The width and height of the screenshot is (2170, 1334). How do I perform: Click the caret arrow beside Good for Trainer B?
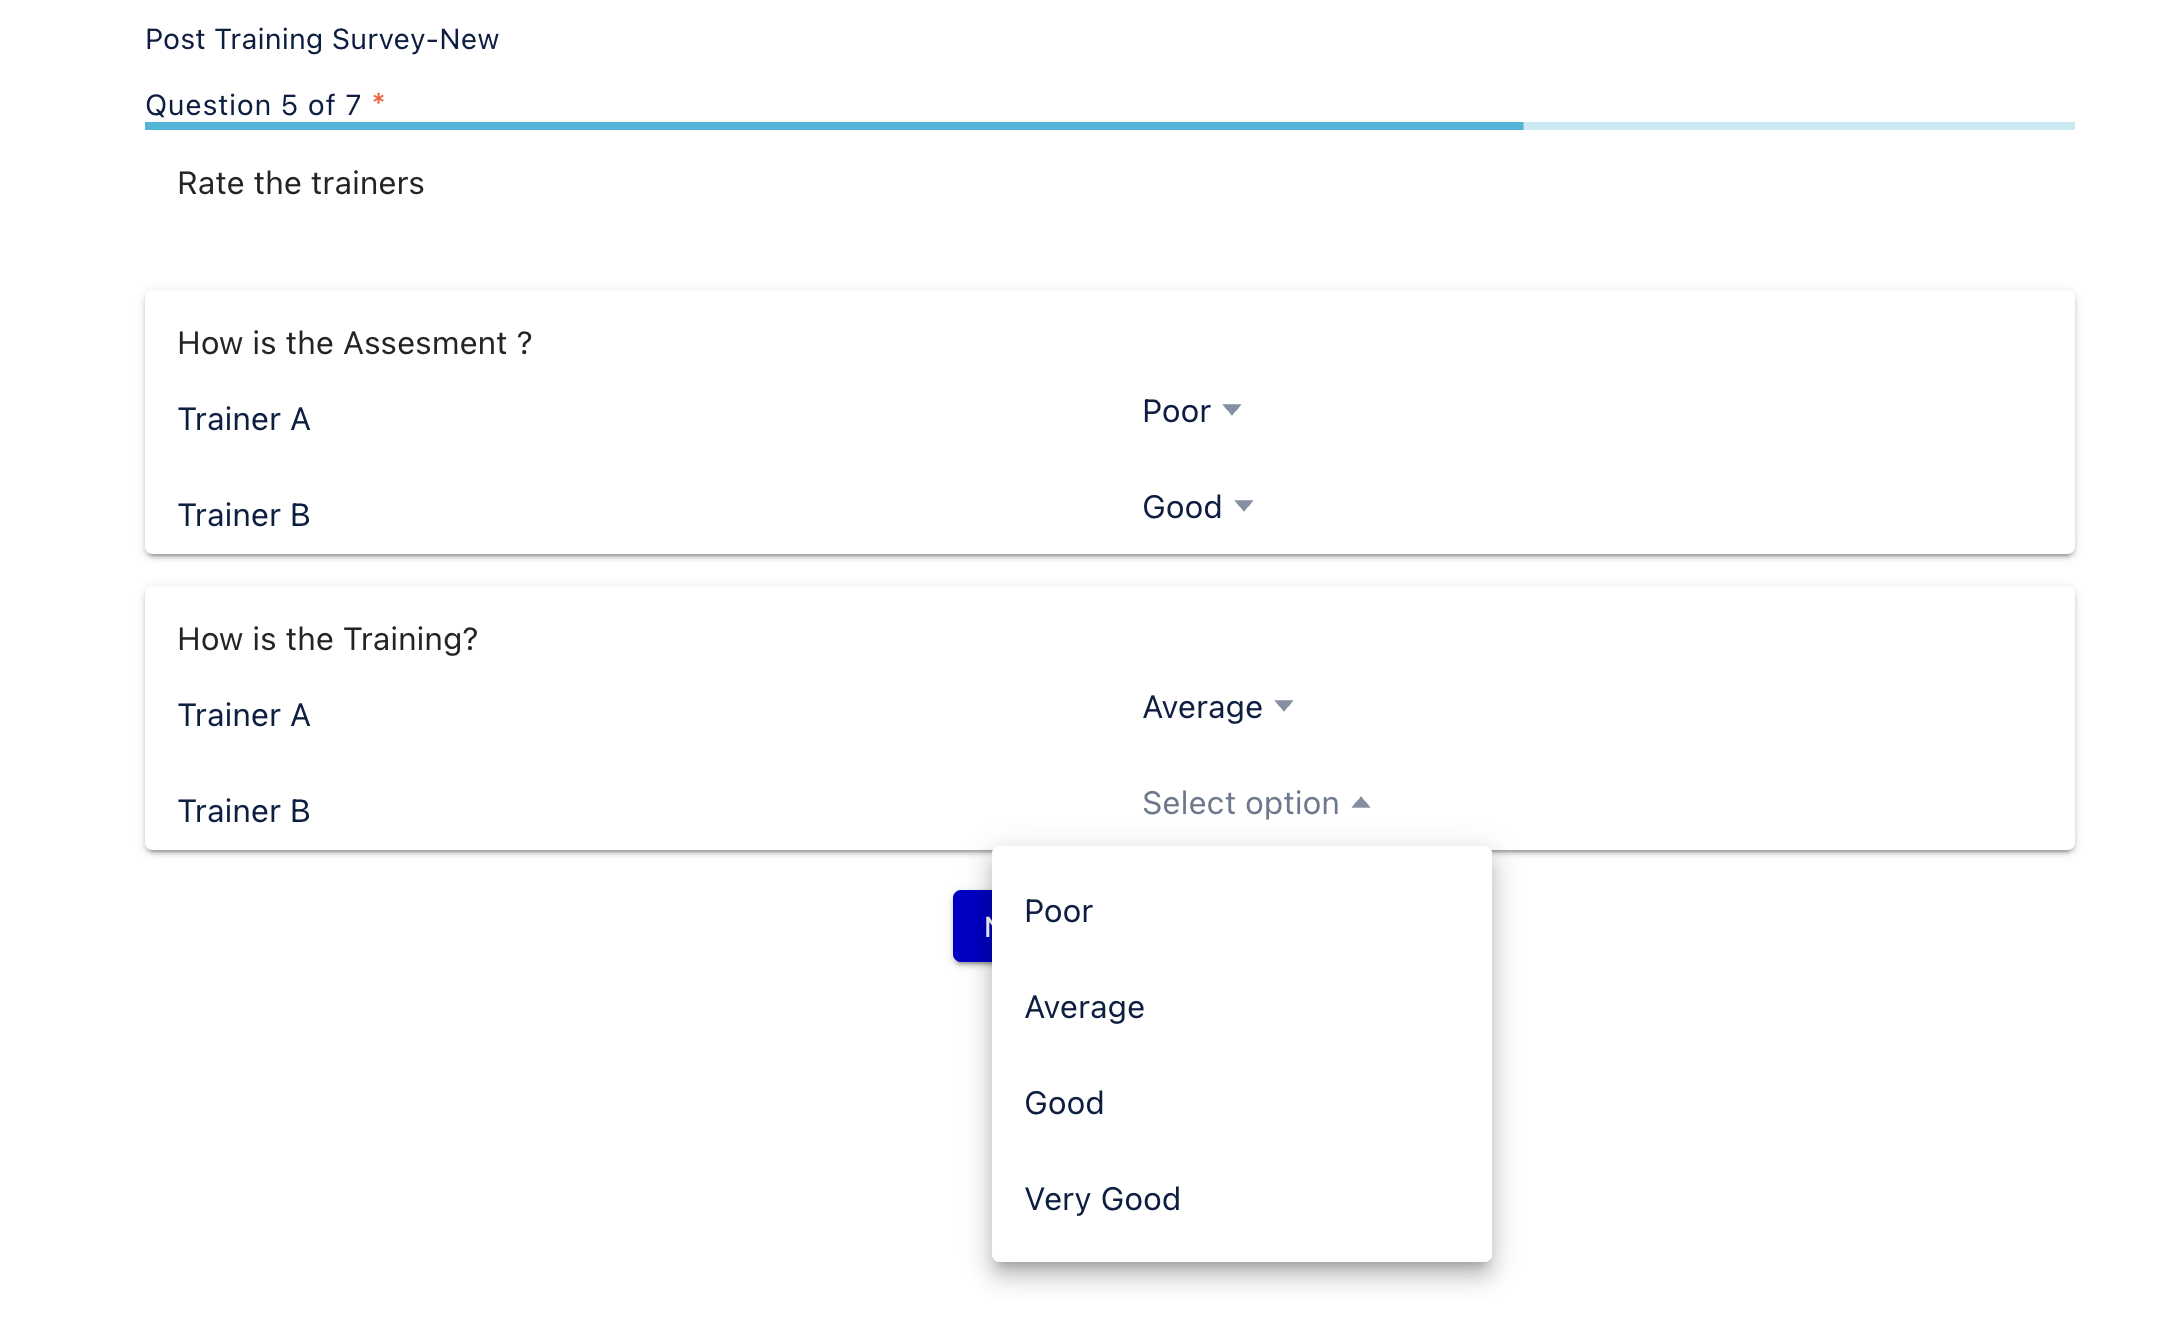pos(1244,506)
